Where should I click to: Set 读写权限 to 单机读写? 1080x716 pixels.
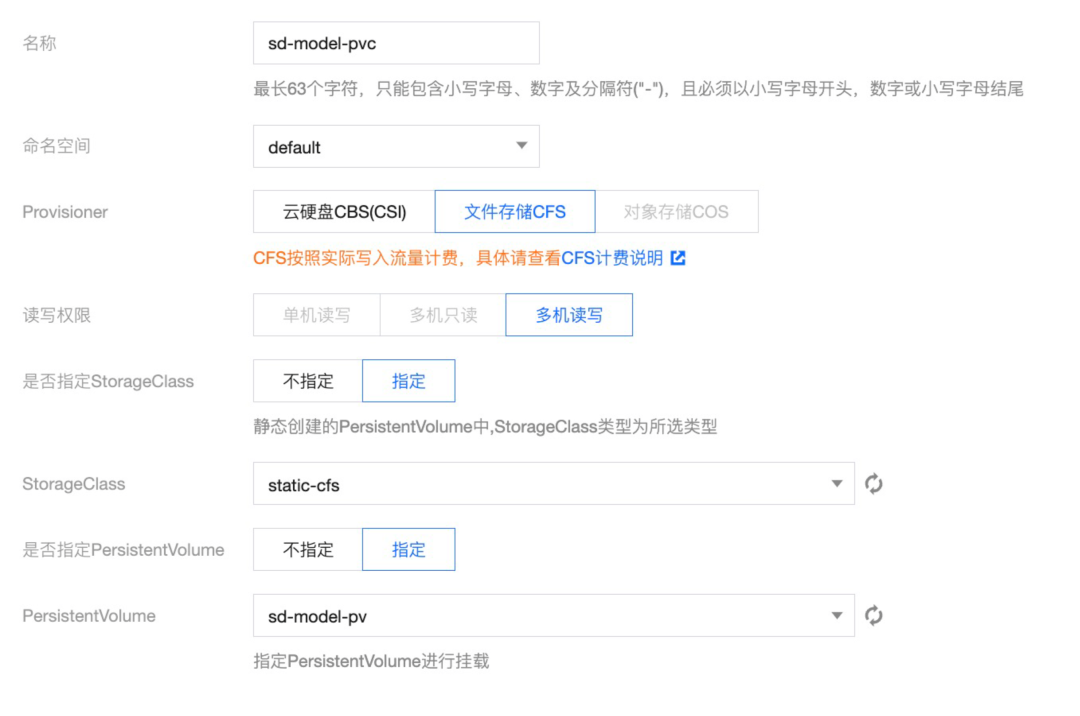coord(316,314)
